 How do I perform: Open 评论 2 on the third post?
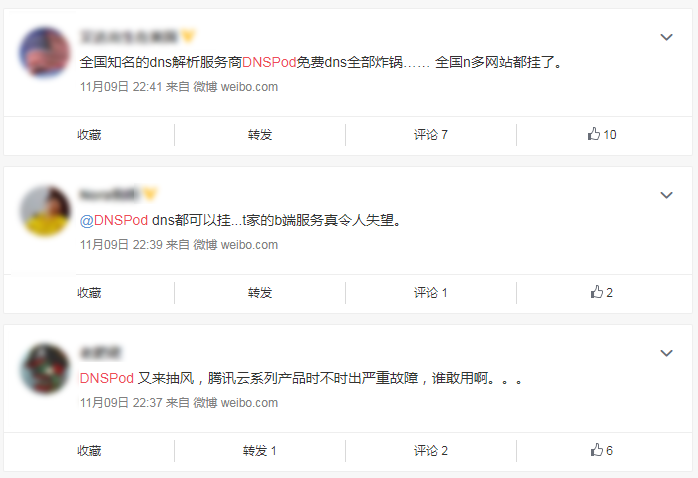pos(430,450)
